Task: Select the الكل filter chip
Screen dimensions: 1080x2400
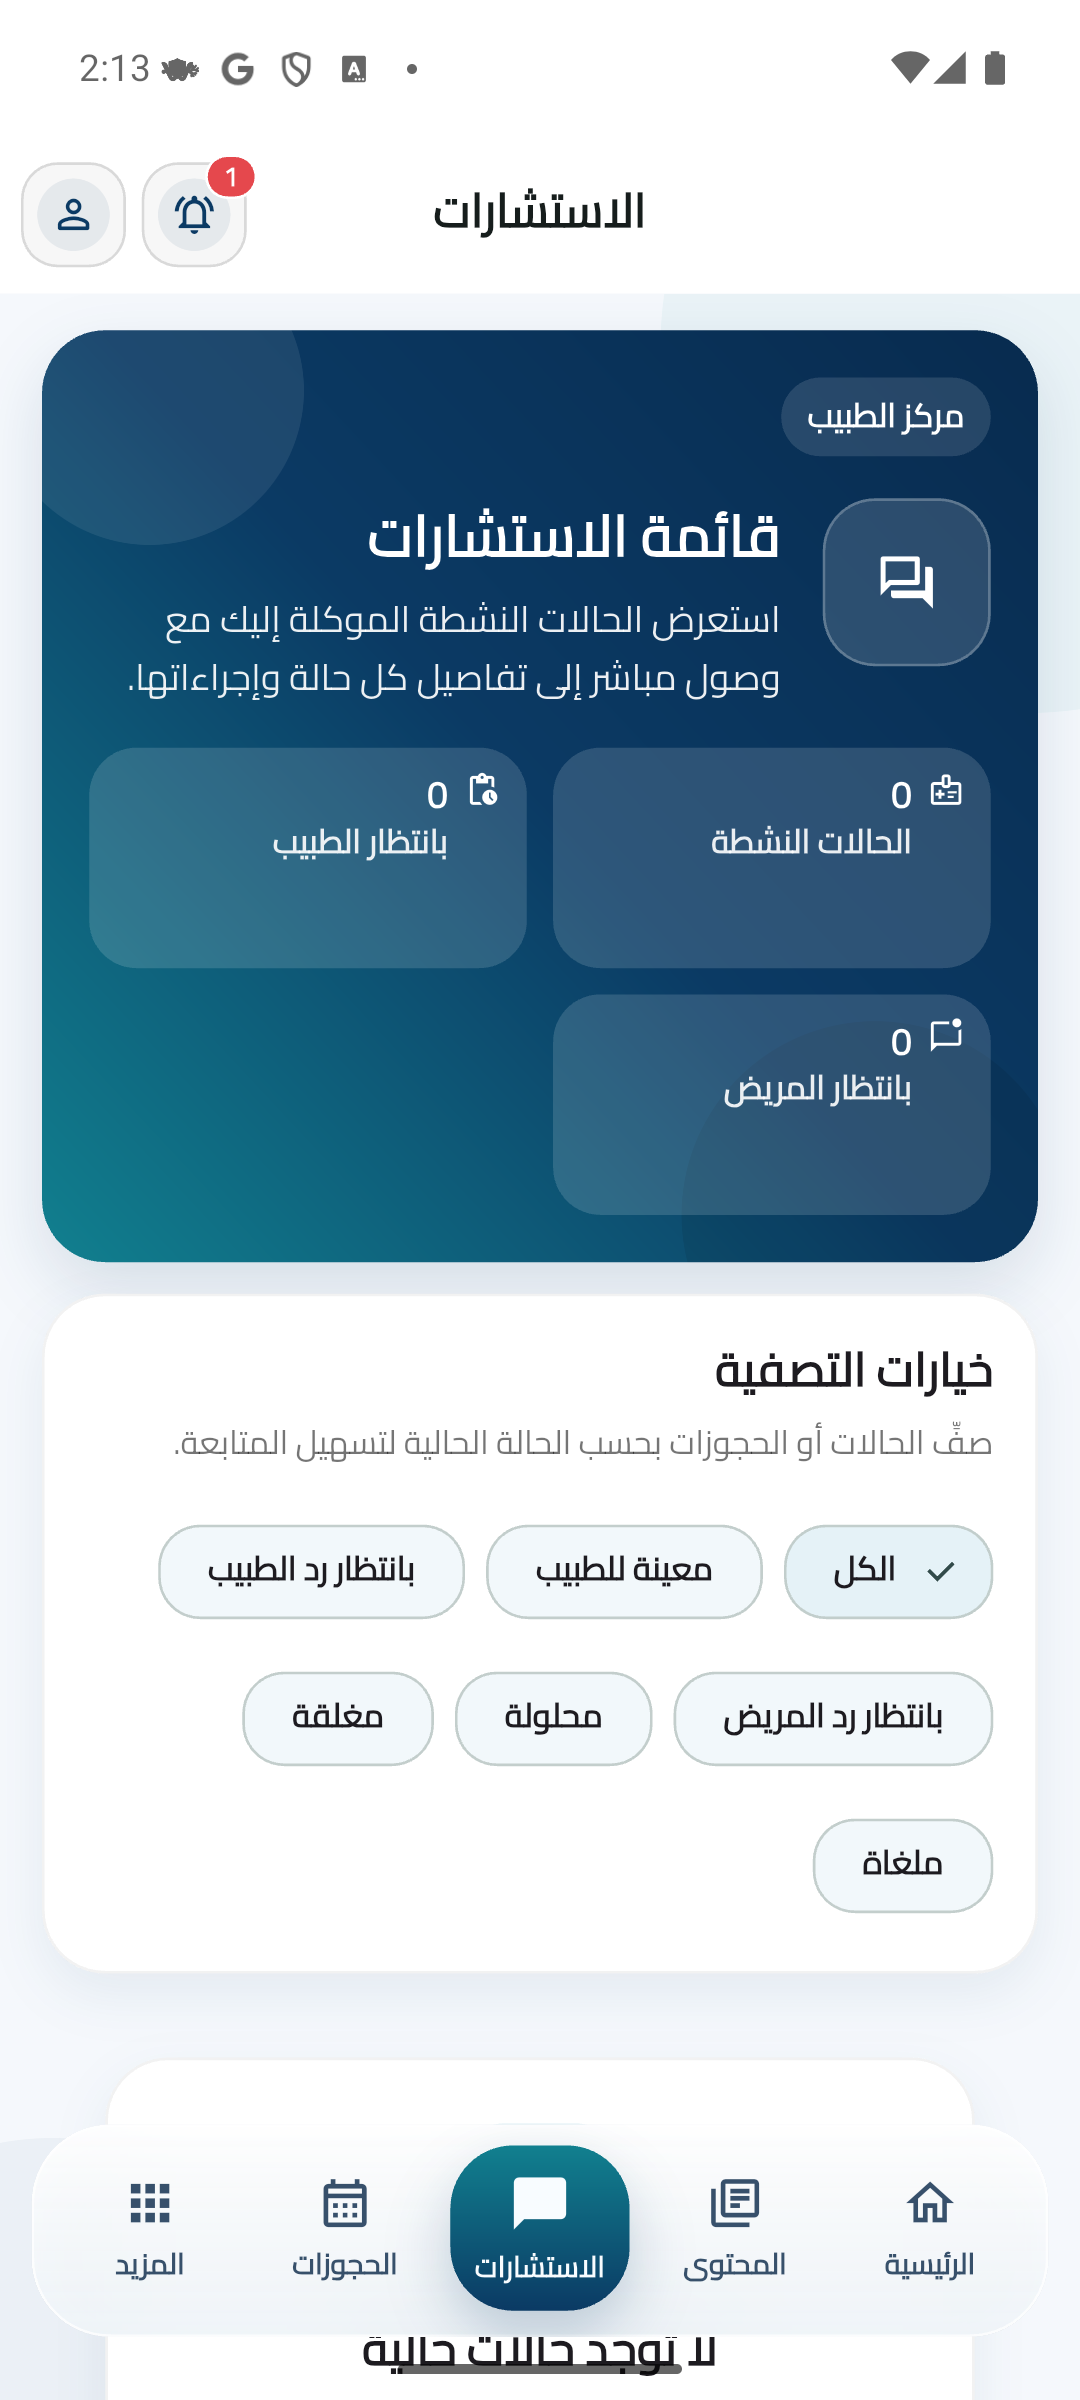Action: click(888, 1571)
